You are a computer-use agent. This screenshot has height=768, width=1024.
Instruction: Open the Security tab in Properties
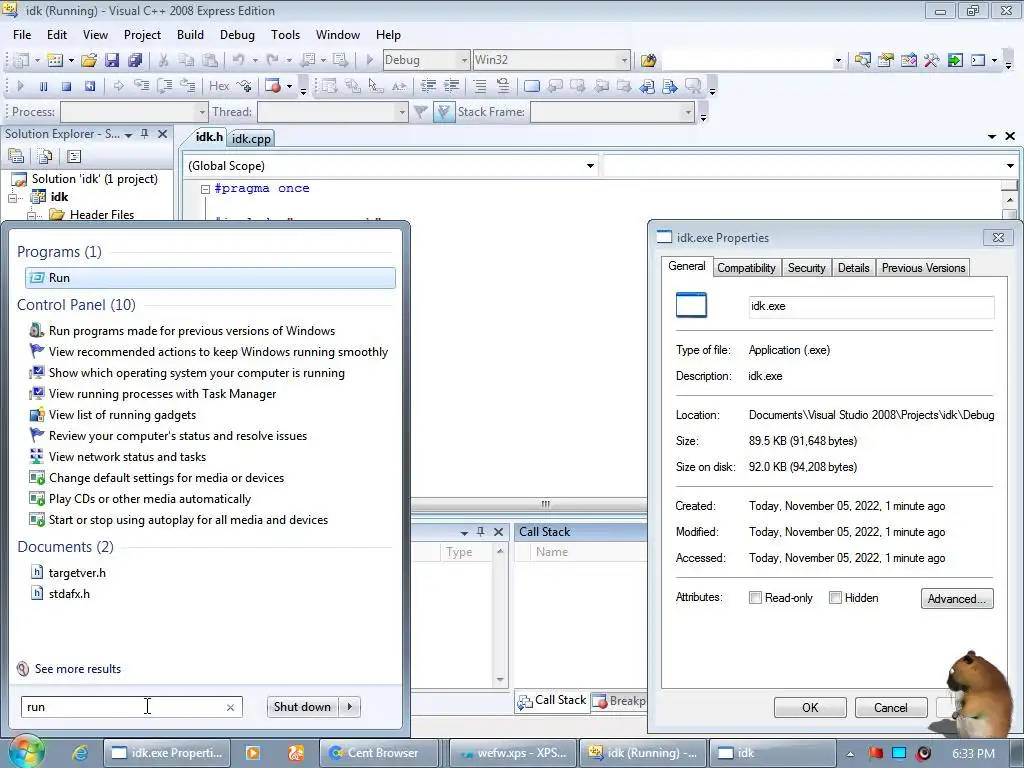tap(806, 268)
